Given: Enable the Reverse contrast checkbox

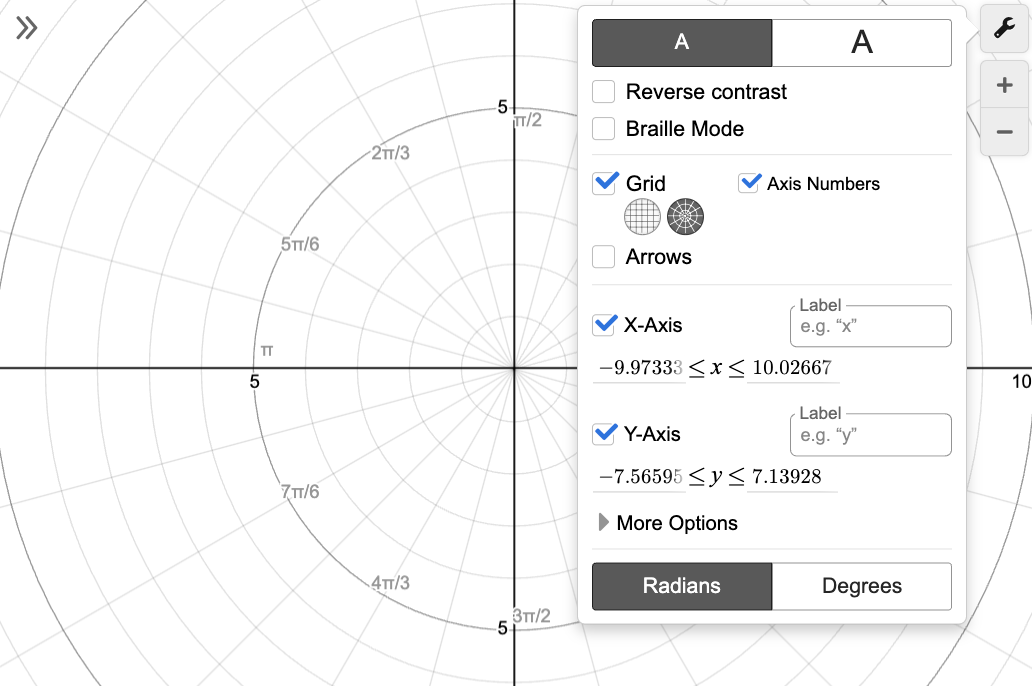Looking at the screenshot, I should pyautogui.click(x=604, y=92).
